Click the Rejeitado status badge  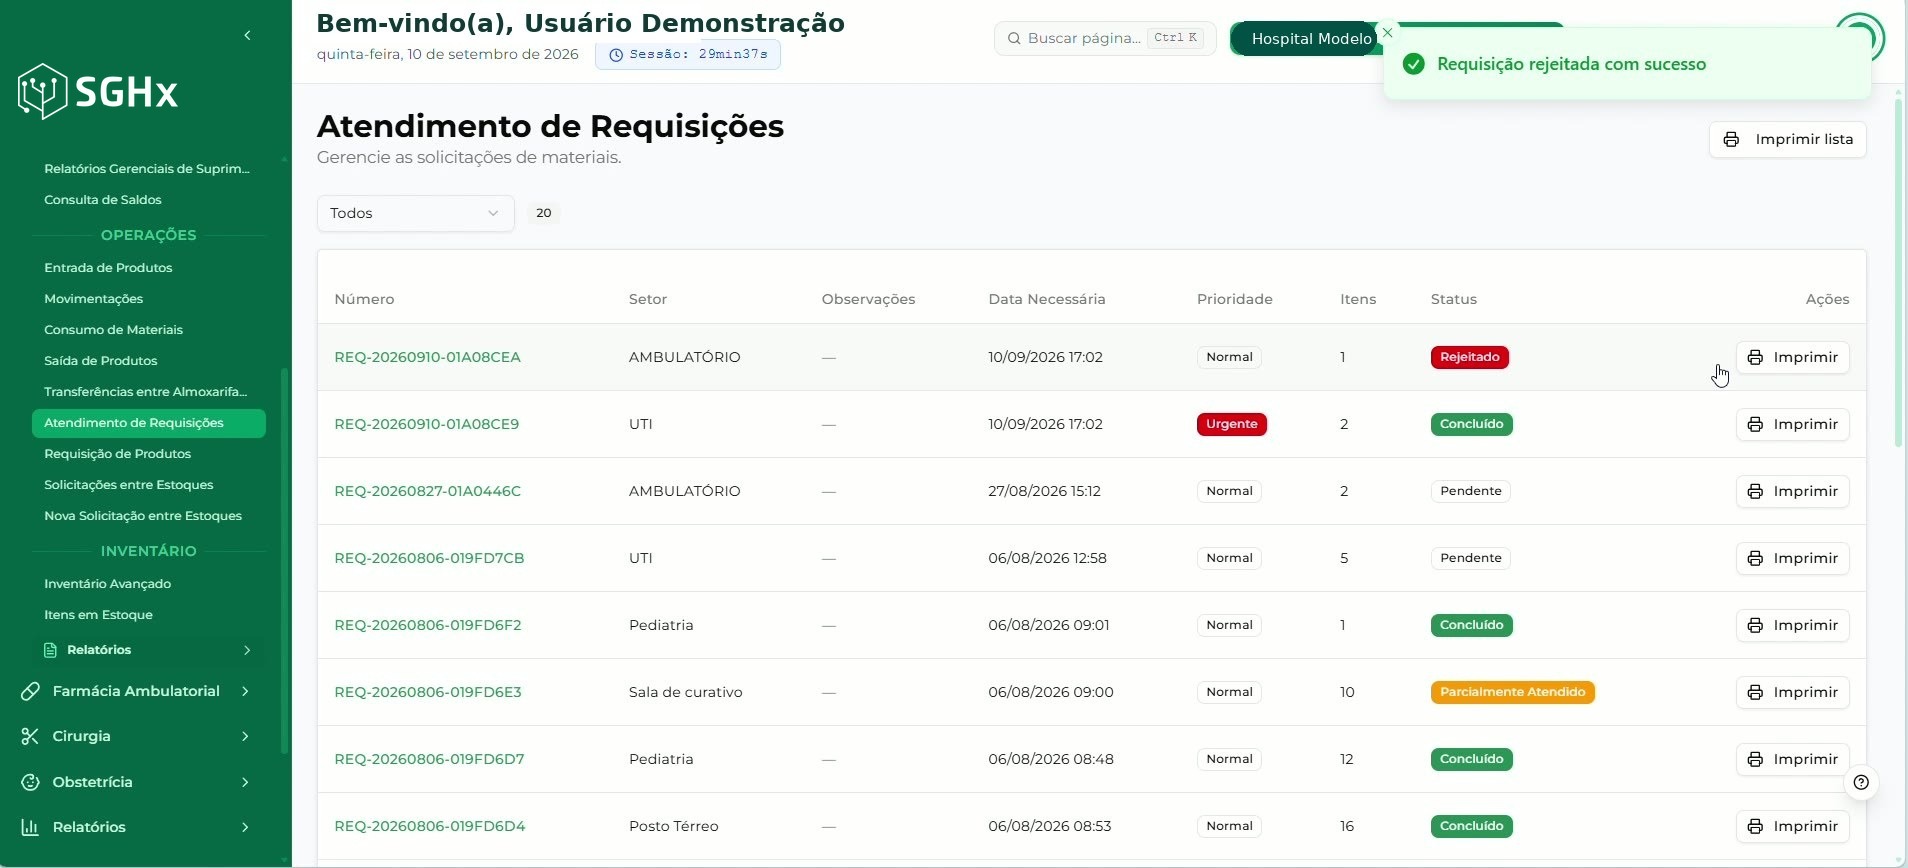tap(1469, 357)
